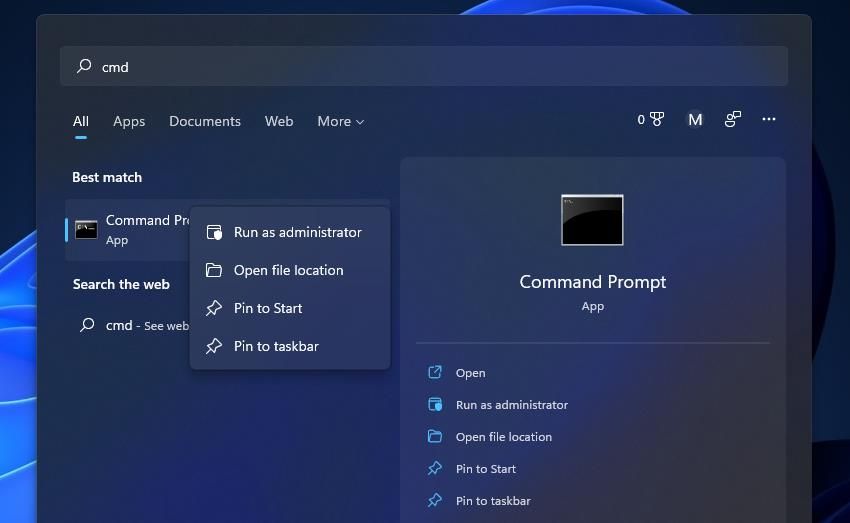Click the Command Prompt icon in best match
This screenshot has width=850, height=523.
(86, 230)
